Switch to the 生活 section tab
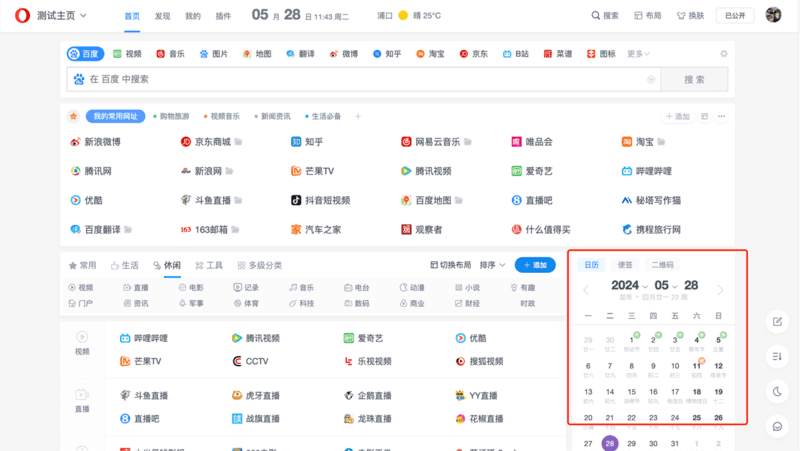The width and height of the screenshot is (800, 451). [x=124, y=265]
